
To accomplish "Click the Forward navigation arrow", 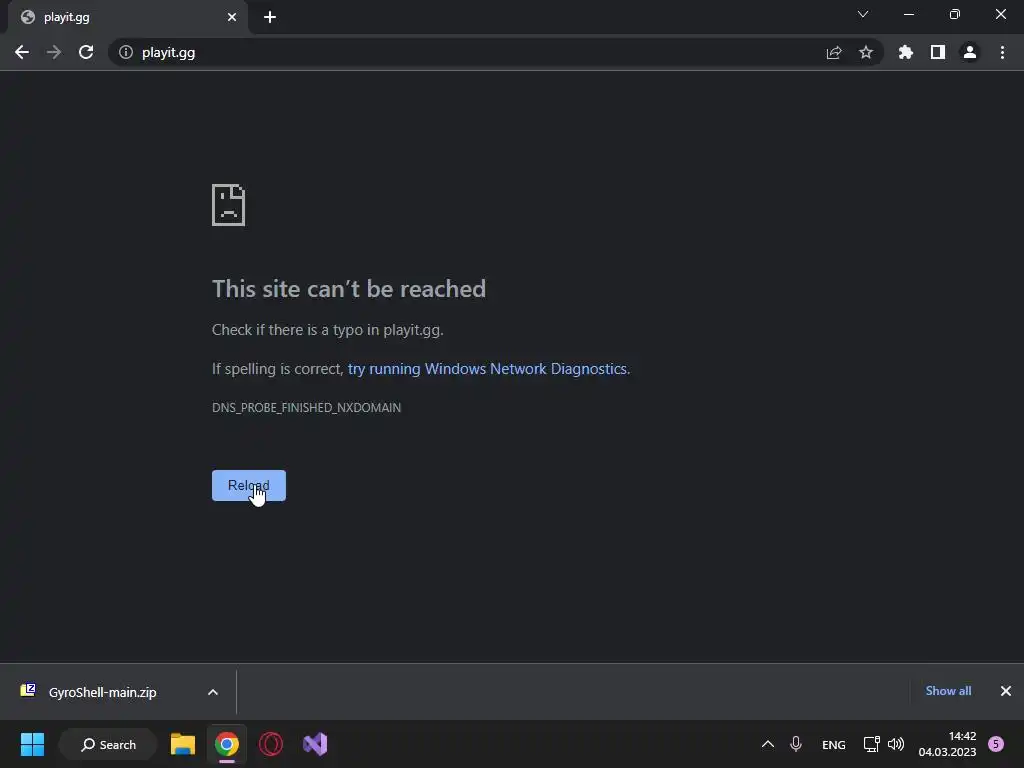I will coord(54,52).
